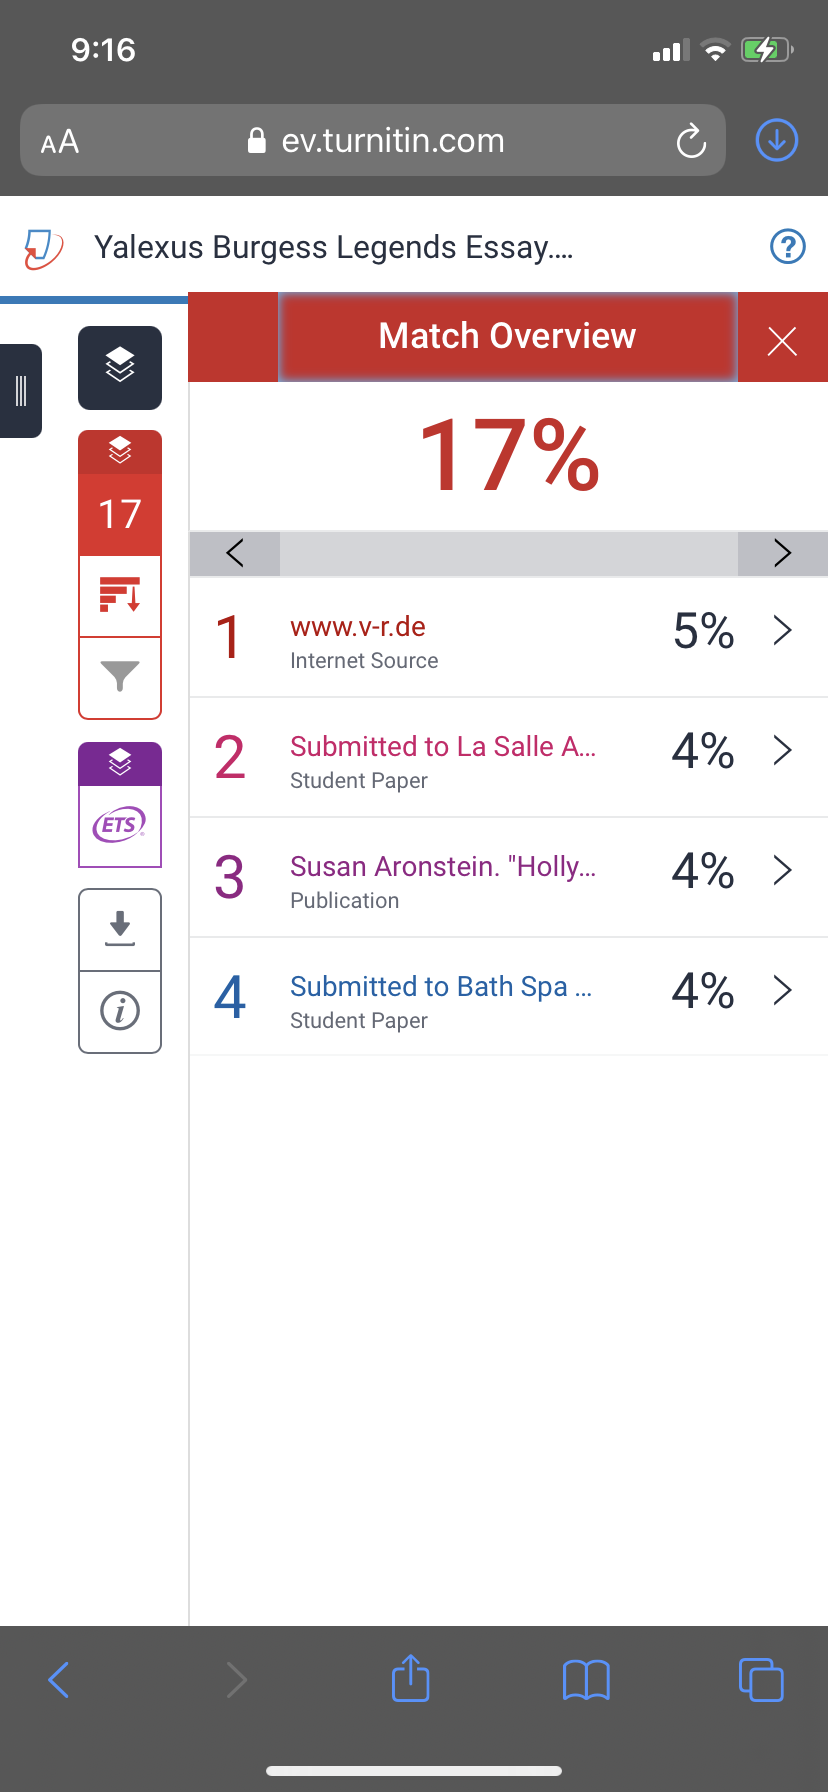
Task: Open the all sources bar chart icon
Action: point(120,596)
